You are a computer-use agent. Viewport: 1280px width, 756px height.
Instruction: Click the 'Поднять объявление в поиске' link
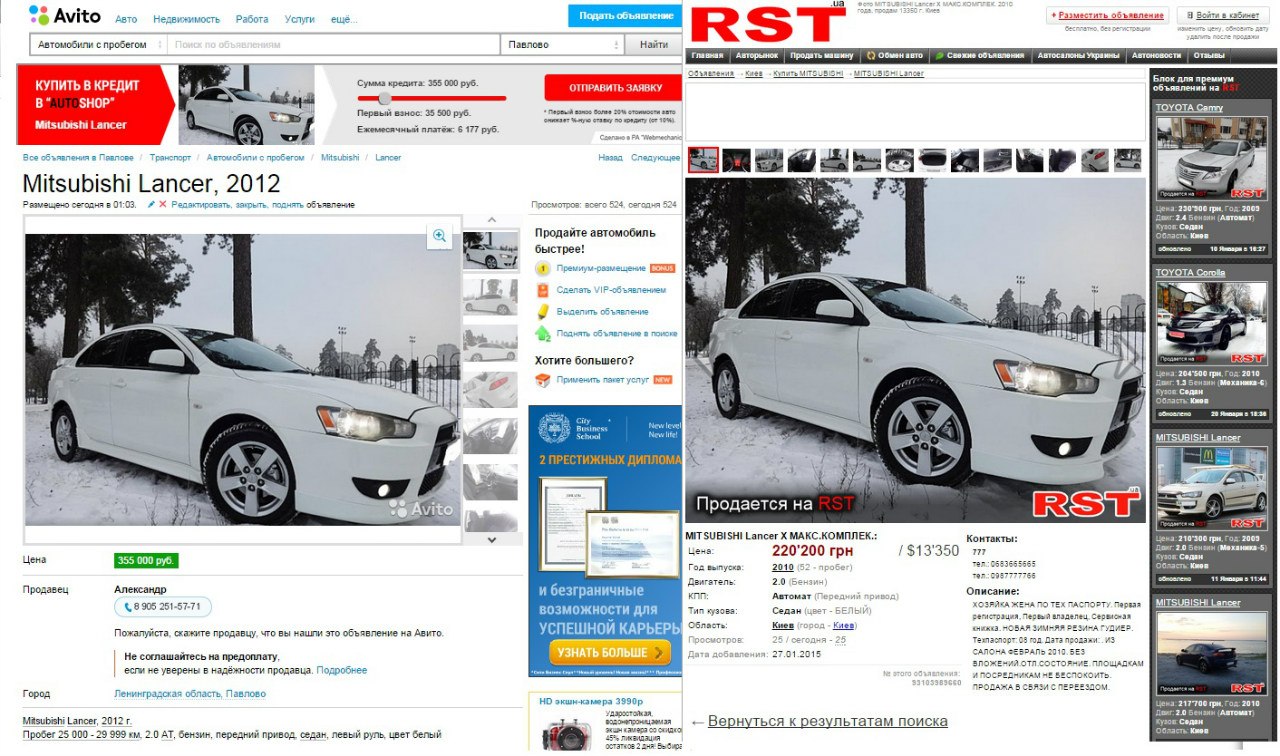[x=617, y=334]
